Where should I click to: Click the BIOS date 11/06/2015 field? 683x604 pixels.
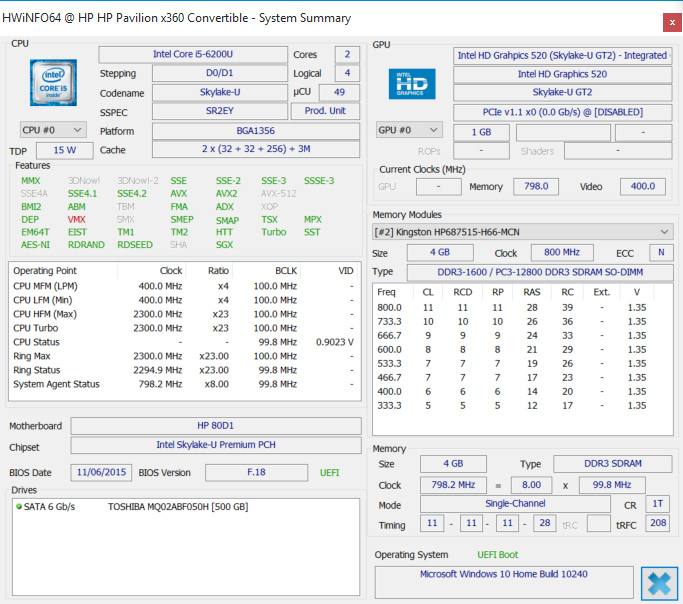pyautogui.click(x=101, y=472)
